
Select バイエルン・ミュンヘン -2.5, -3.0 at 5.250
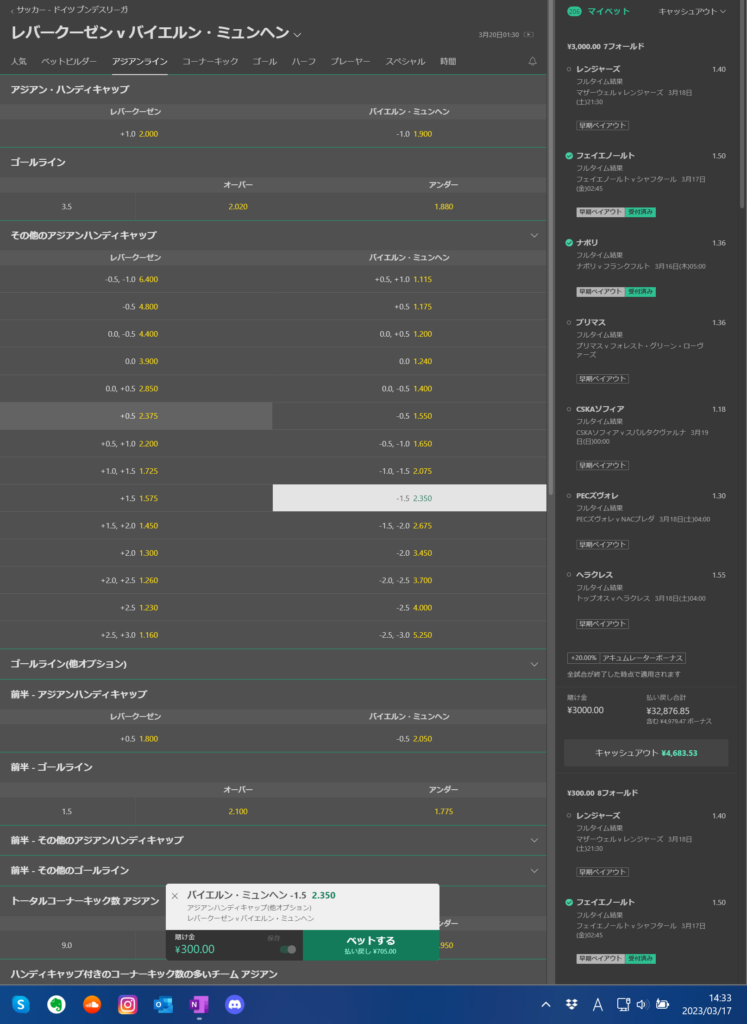pyautogui.click(x=409, y=635)
